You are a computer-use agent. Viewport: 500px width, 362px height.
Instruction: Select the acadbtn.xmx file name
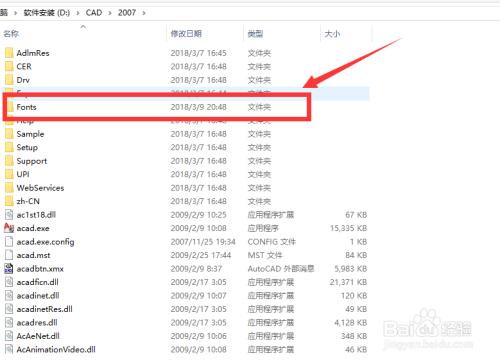tap(40, 269)
